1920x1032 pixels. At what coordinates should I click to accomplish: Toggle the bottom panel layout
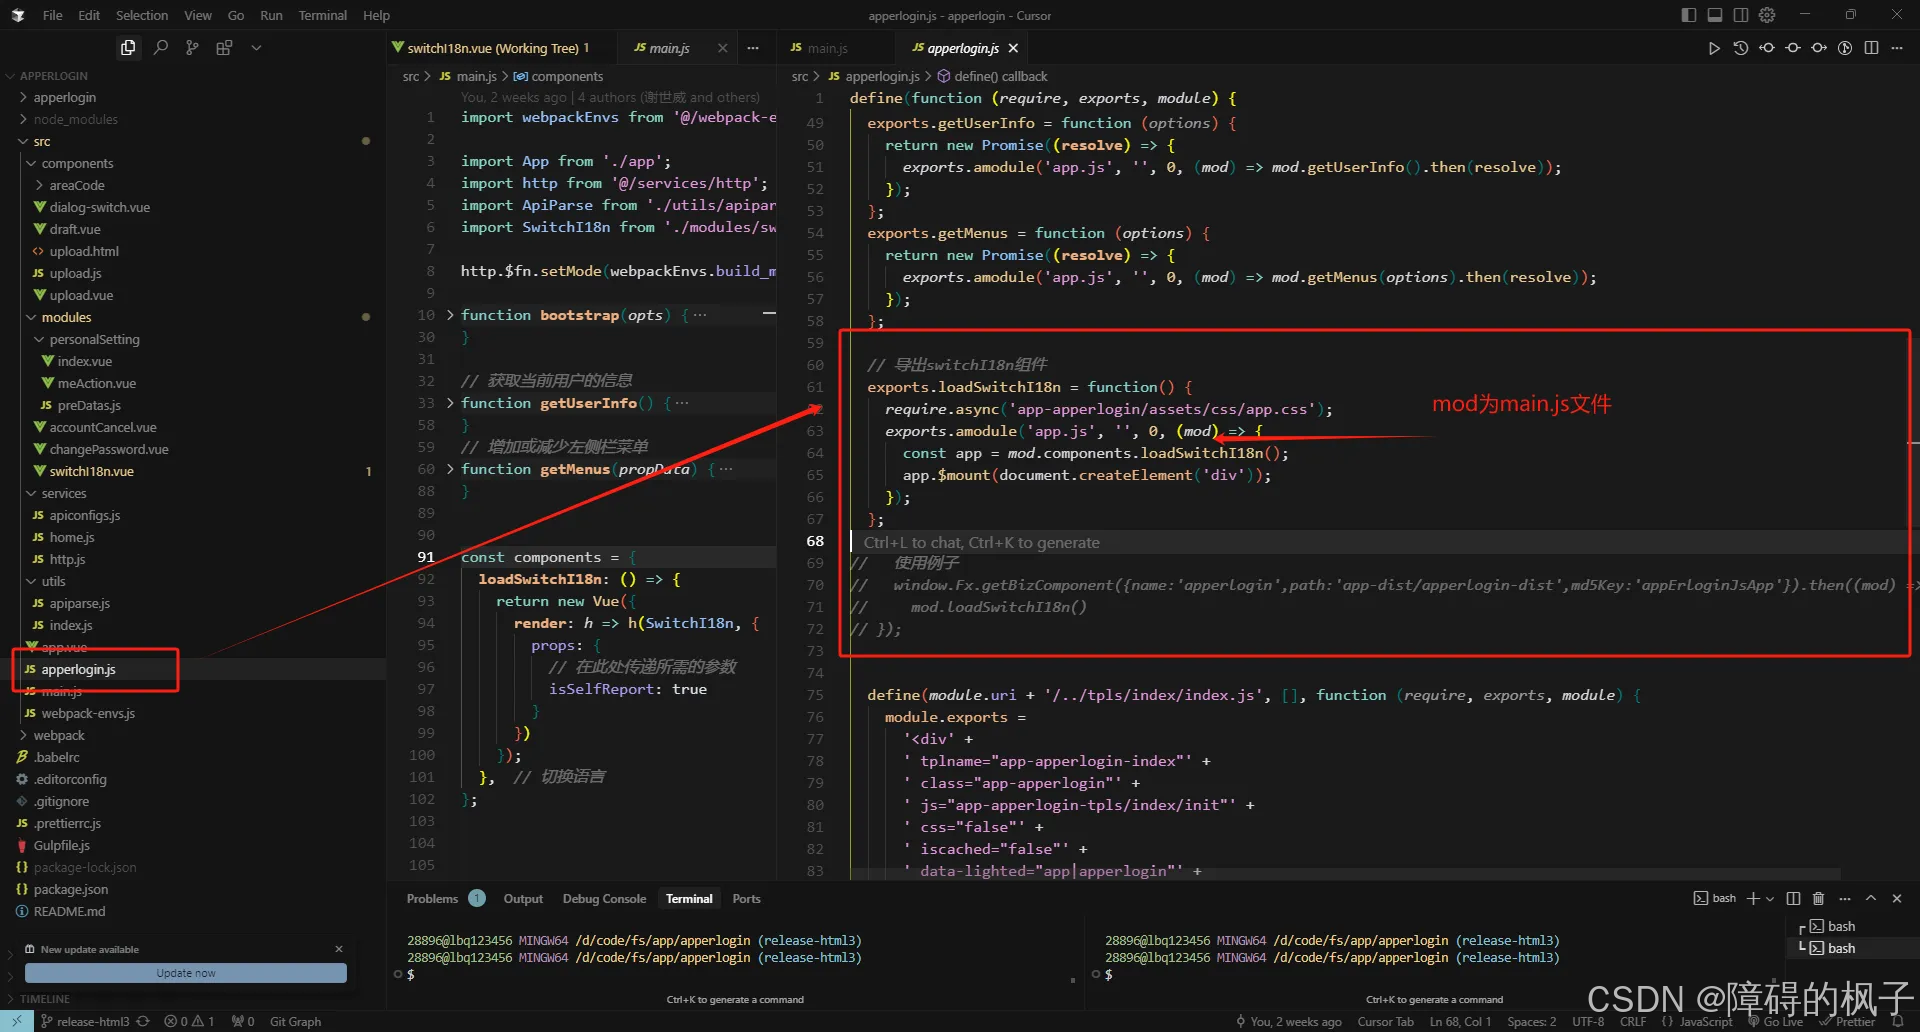tap(1715, 15)
